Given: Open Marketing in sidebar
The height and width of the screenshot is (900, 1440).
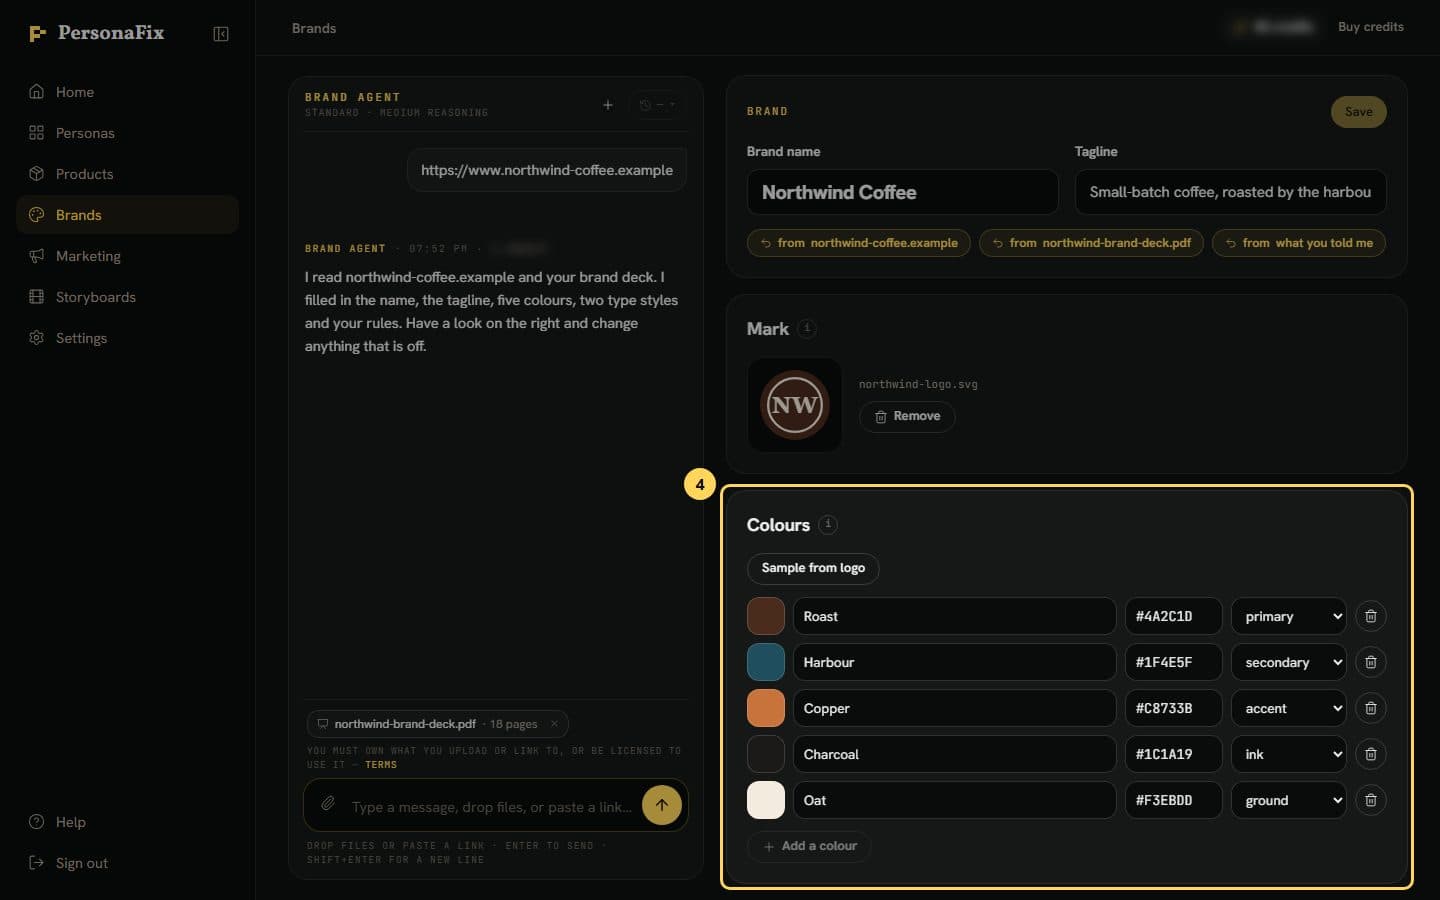Looking at the screenshot, I should pyautogui.click(x=127, y=256).
